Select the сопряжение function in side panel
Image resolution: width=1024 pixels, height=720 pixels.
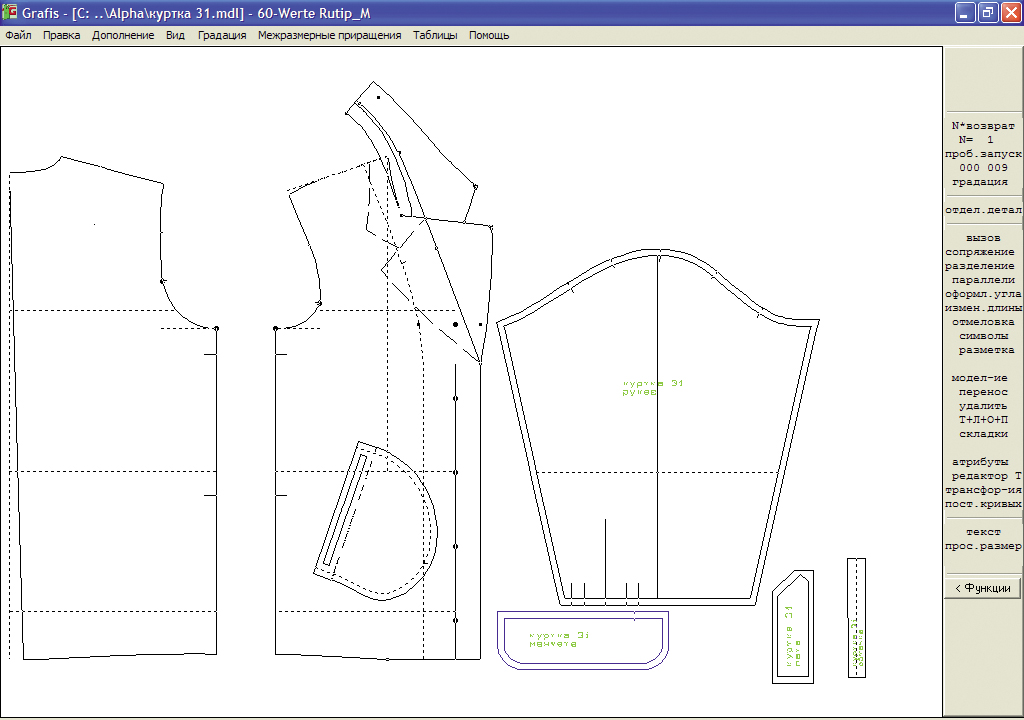983,253
